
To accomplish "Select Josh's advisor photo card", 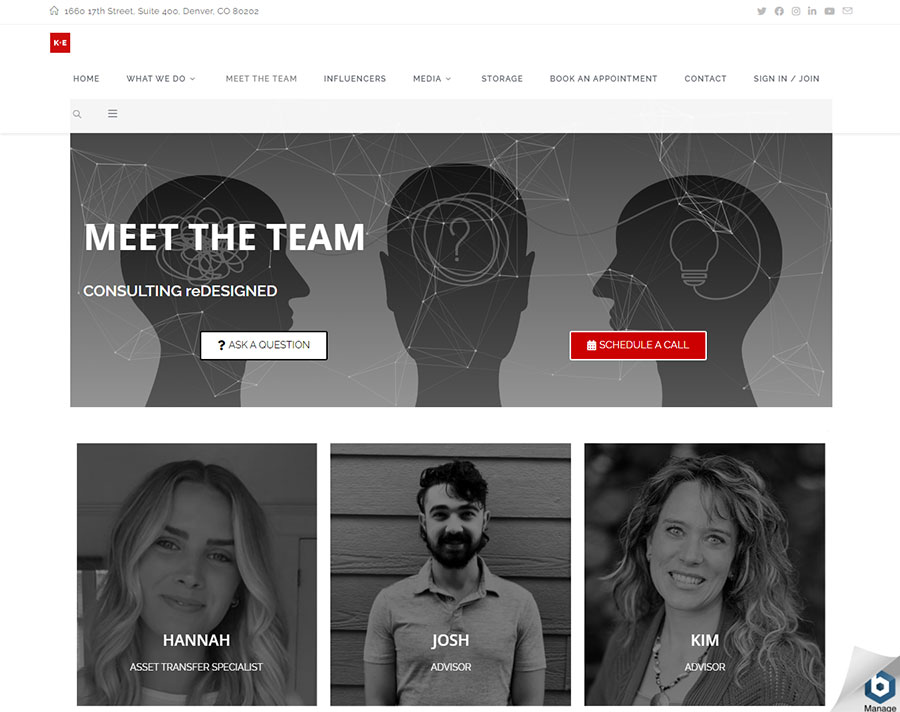I will (451, 574).
